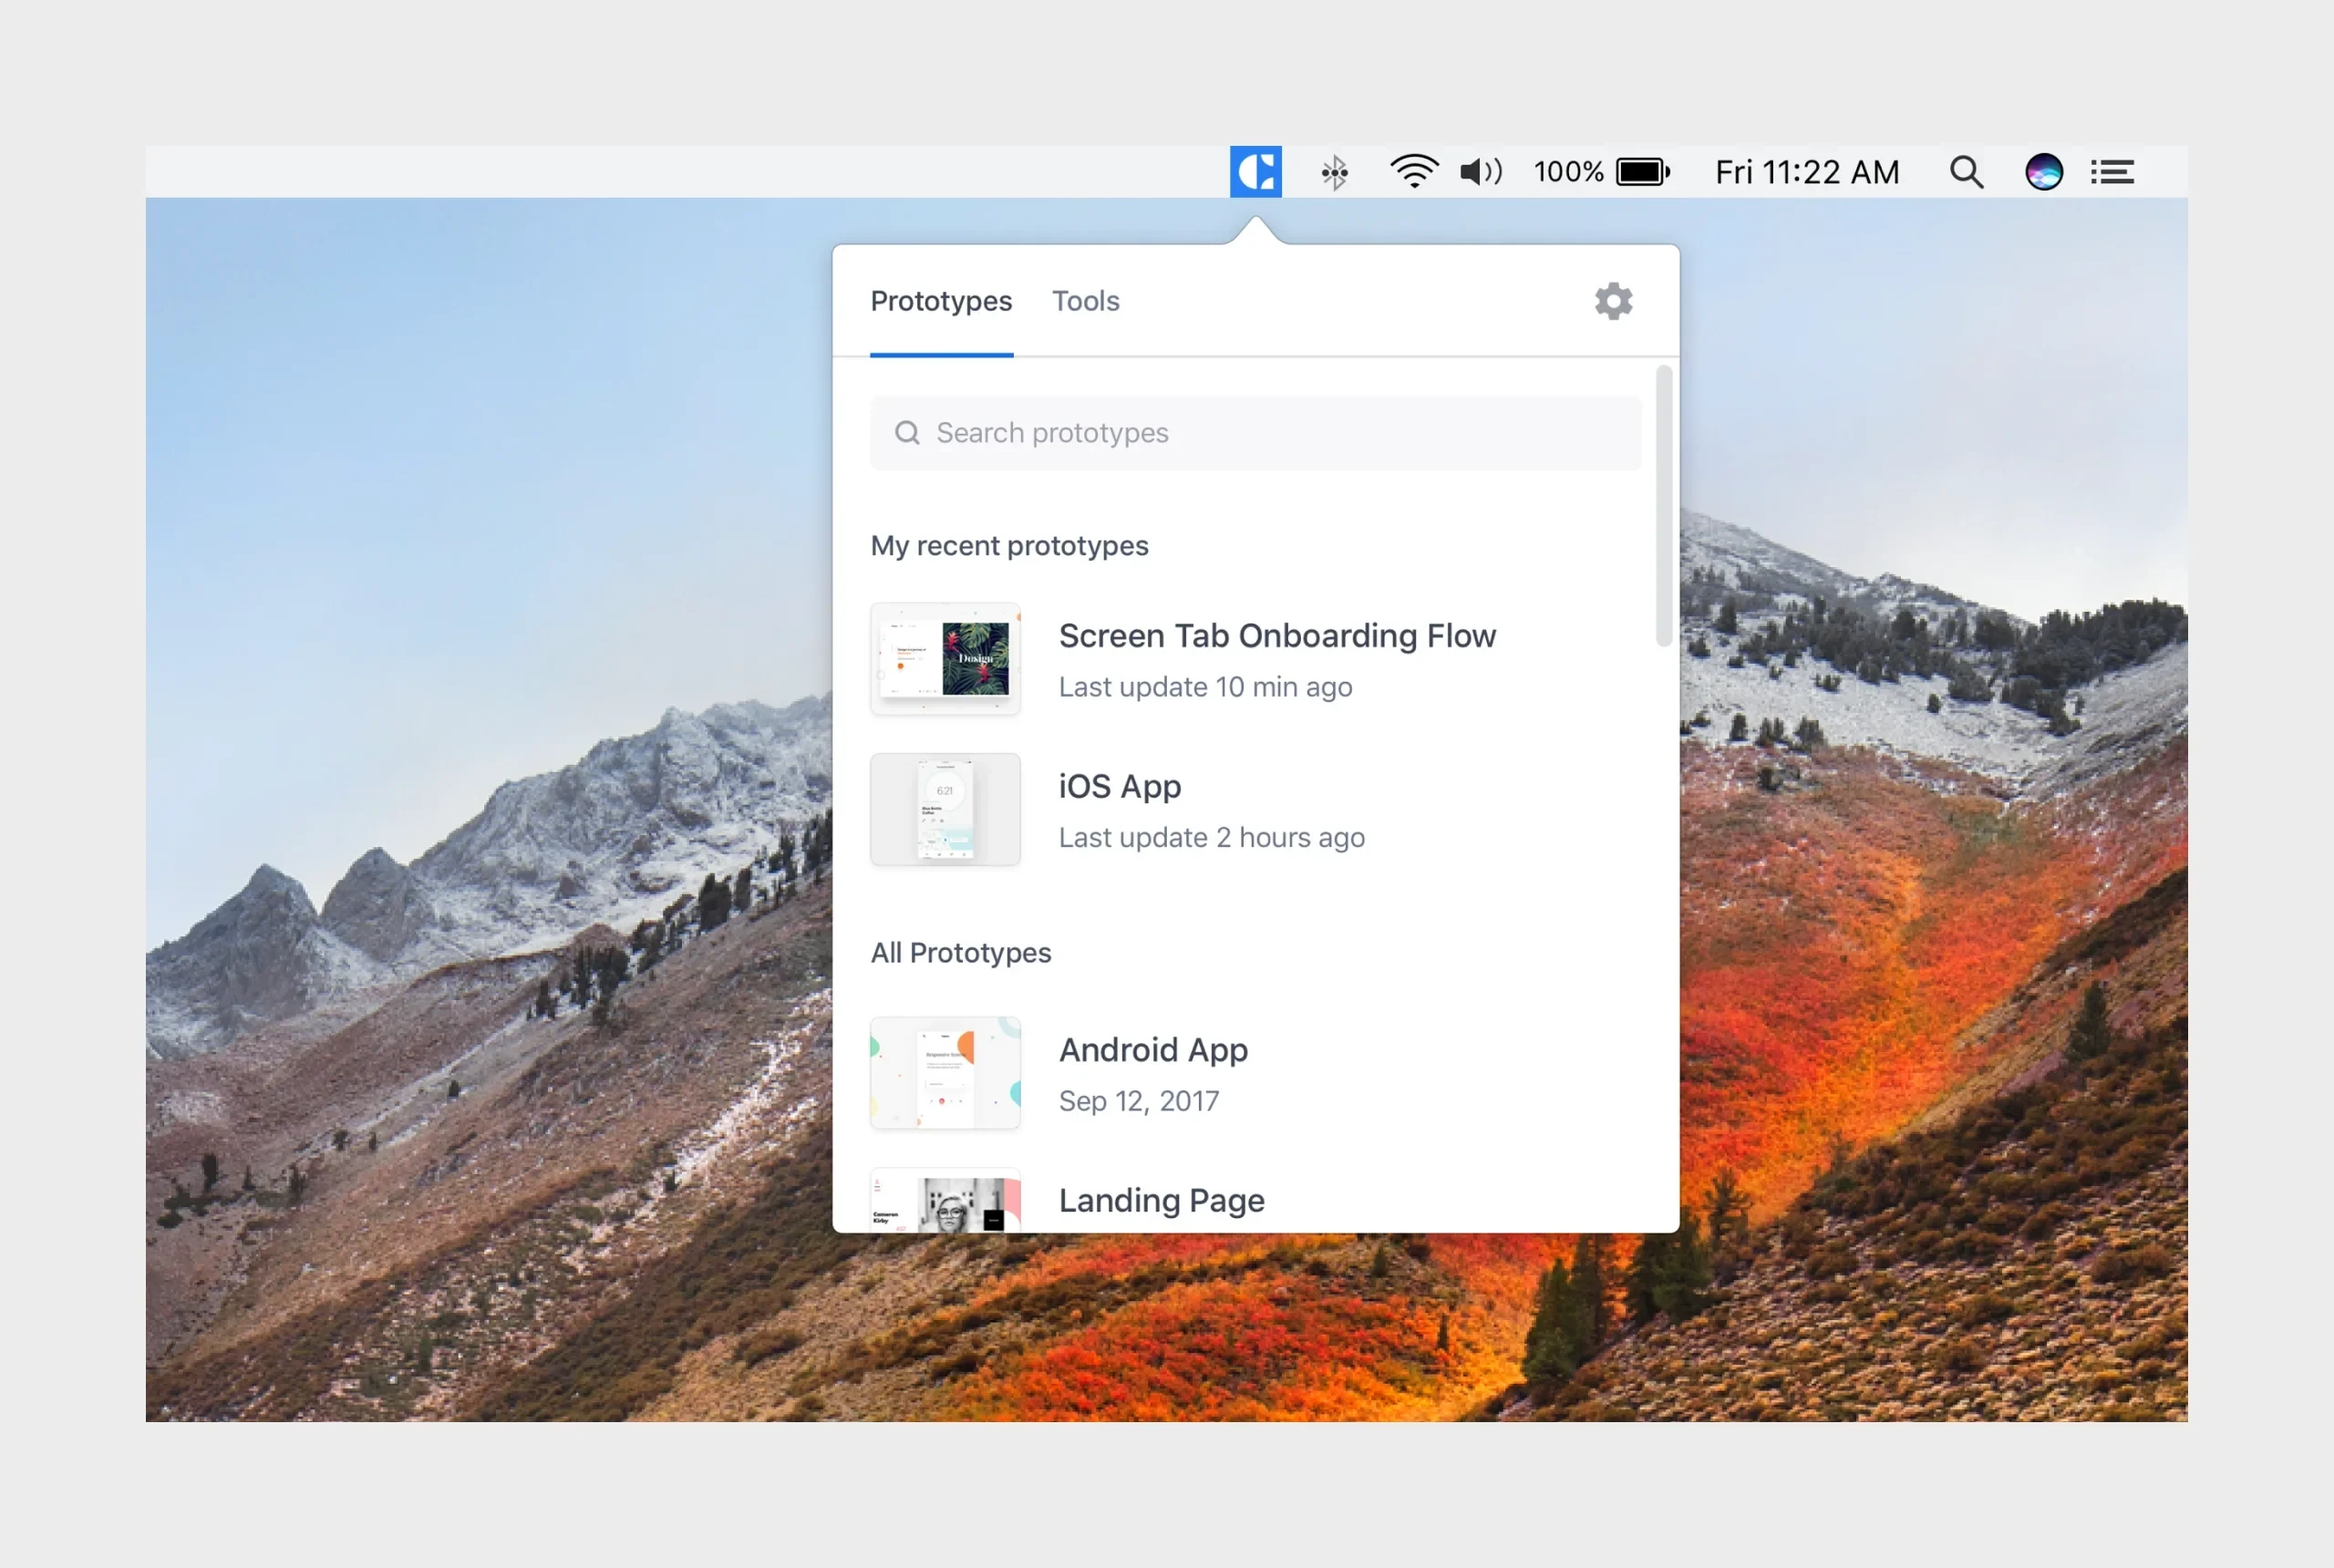
Task: Select the Prototypes tab
Action: 940,301
